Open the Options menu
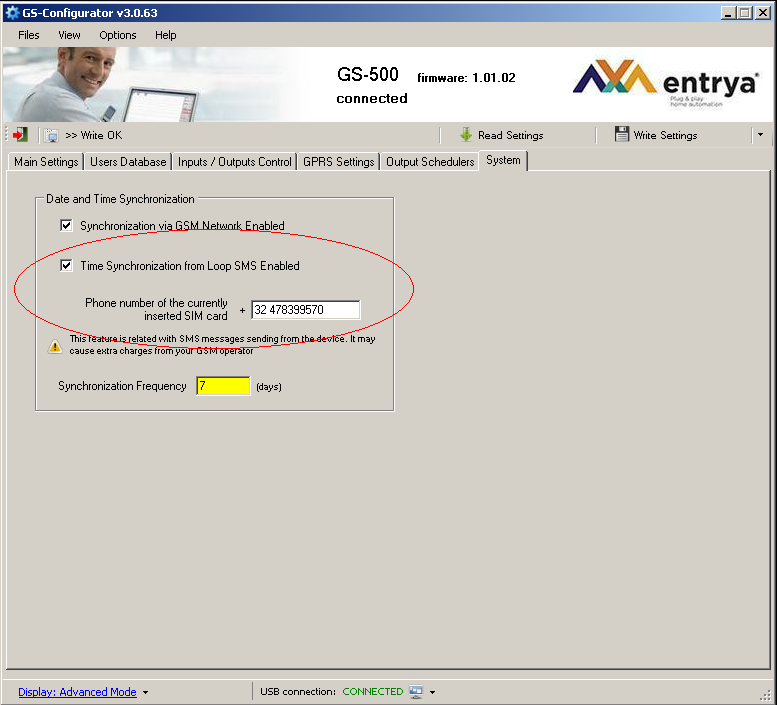777x705 pixels. (117, 35)
